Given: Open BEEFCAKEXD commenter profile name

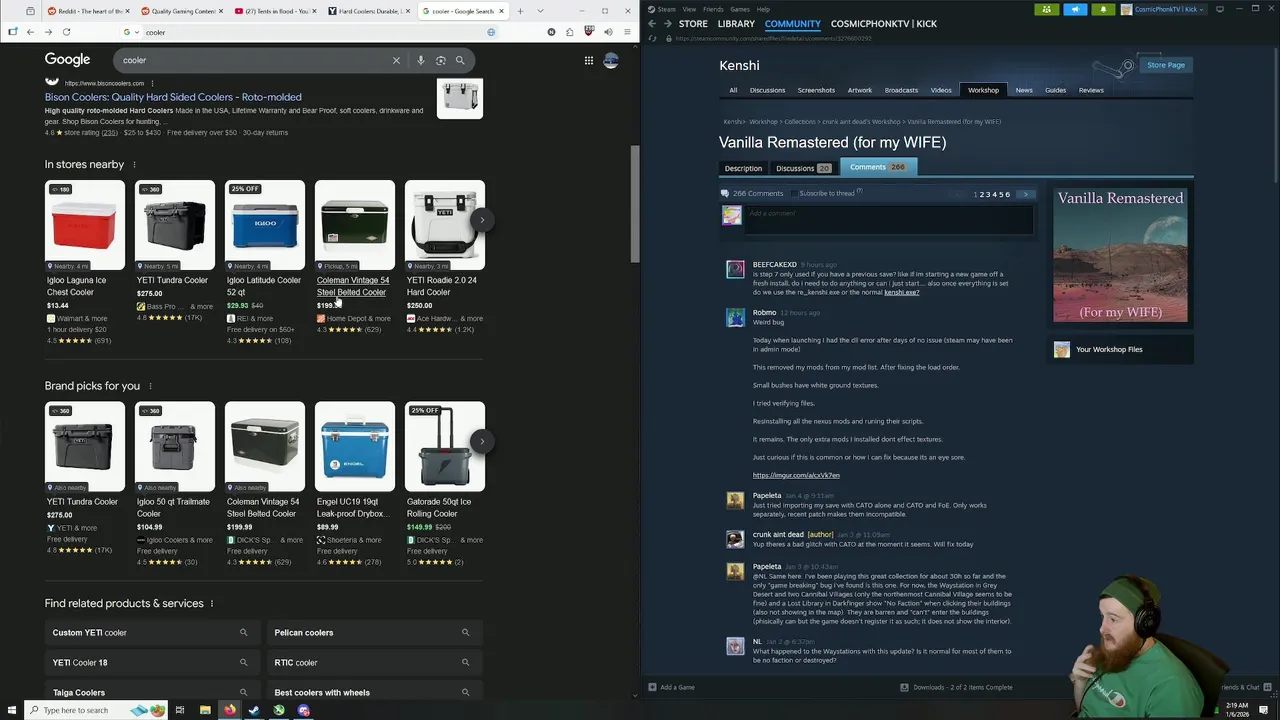Looking at the screenshot, I should click(x=775, y=265).
